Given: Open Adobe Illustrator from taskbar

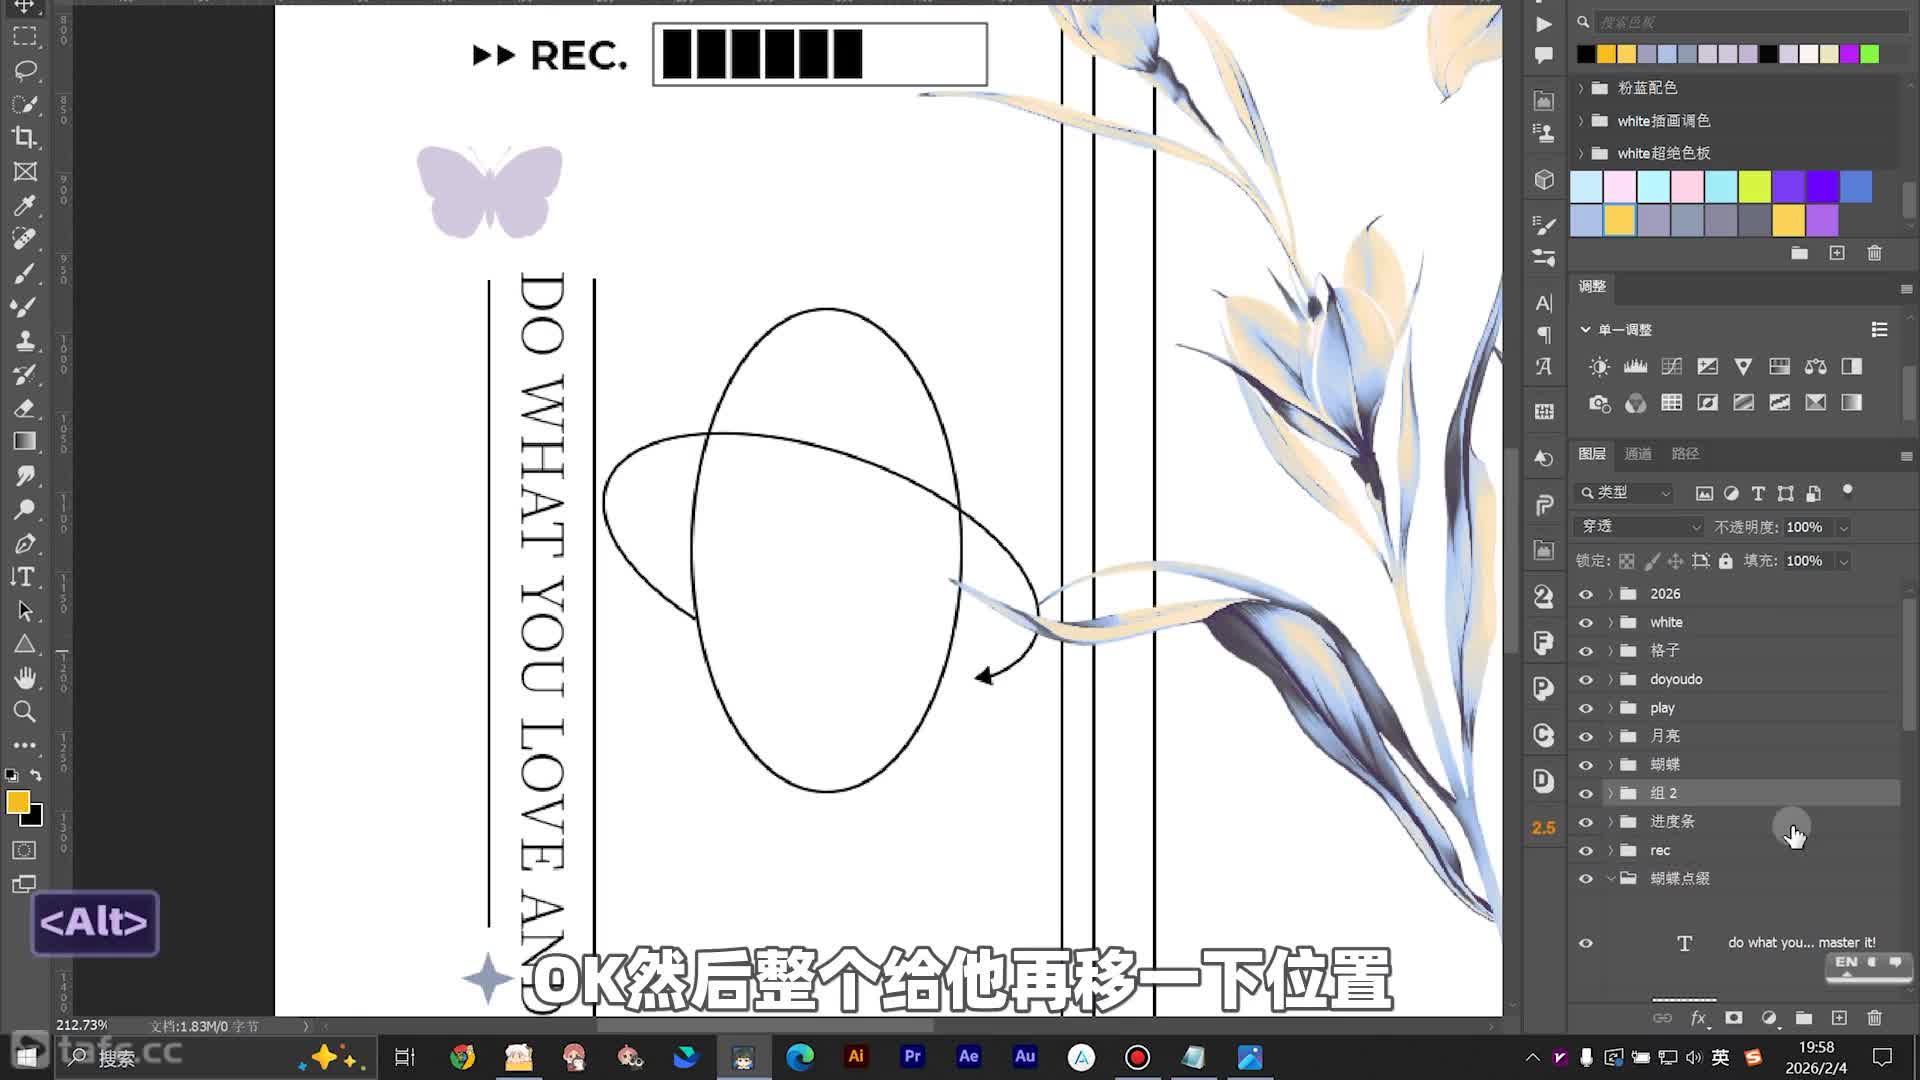Looking at the screenshot, I should 856,1057.
